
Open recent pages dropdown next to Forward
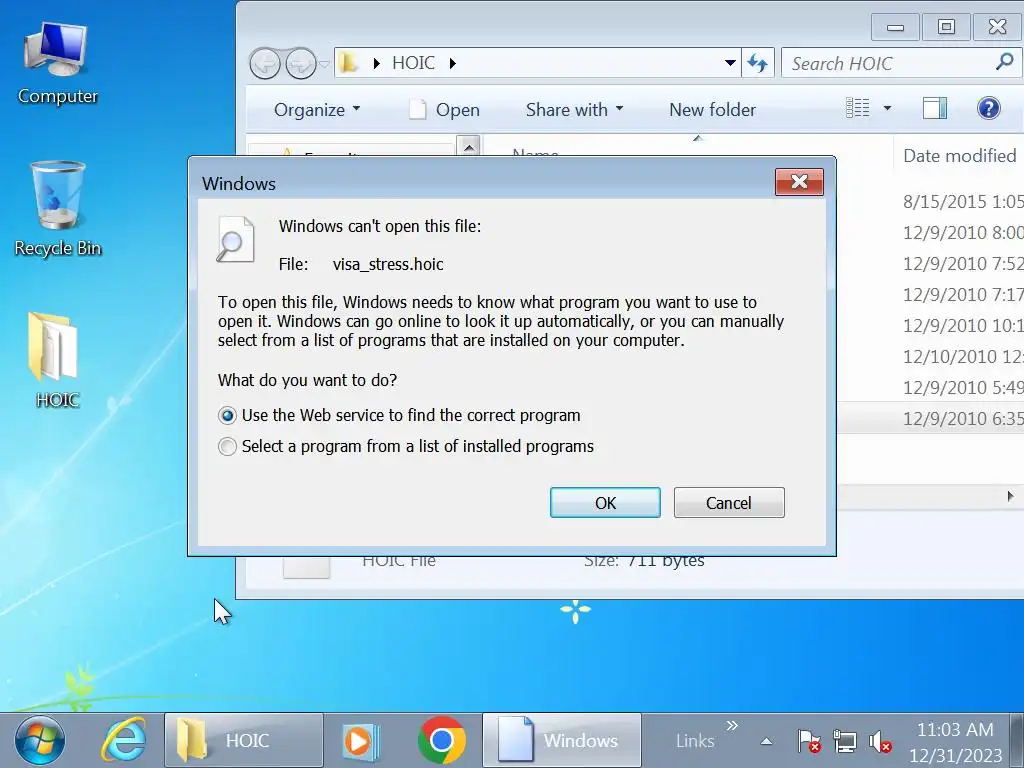point(323,64)
